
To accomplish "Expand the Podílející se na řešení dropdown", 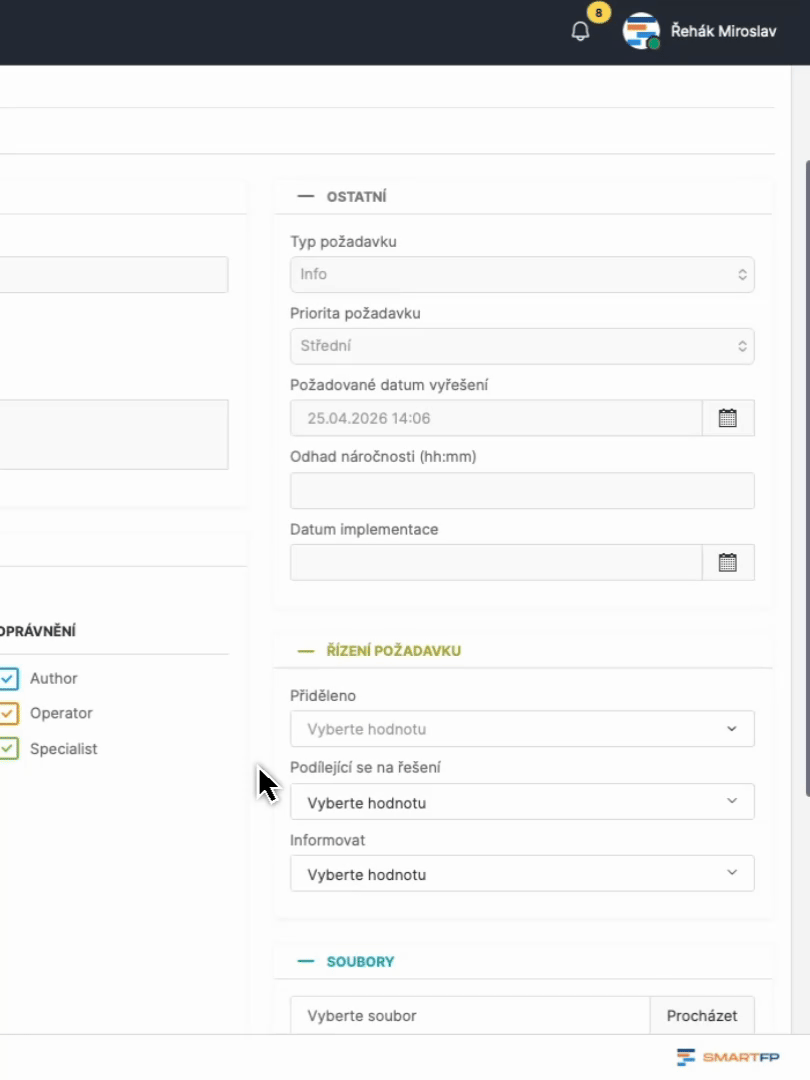I will [522, 802].
